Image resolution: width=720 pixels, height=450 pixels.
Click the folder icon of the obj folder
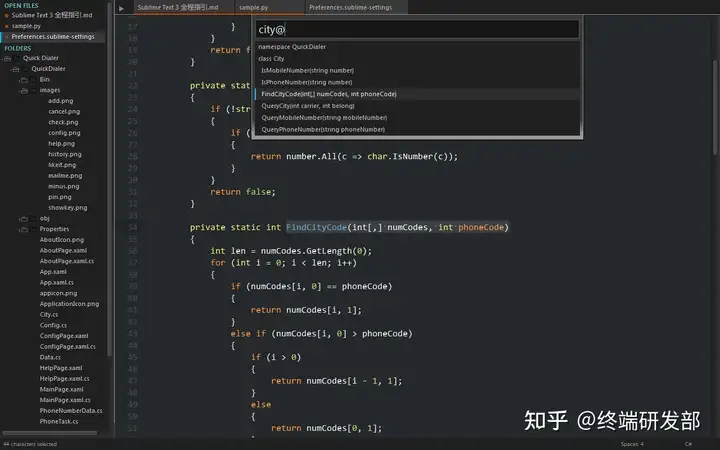click(x=24, y=219)
